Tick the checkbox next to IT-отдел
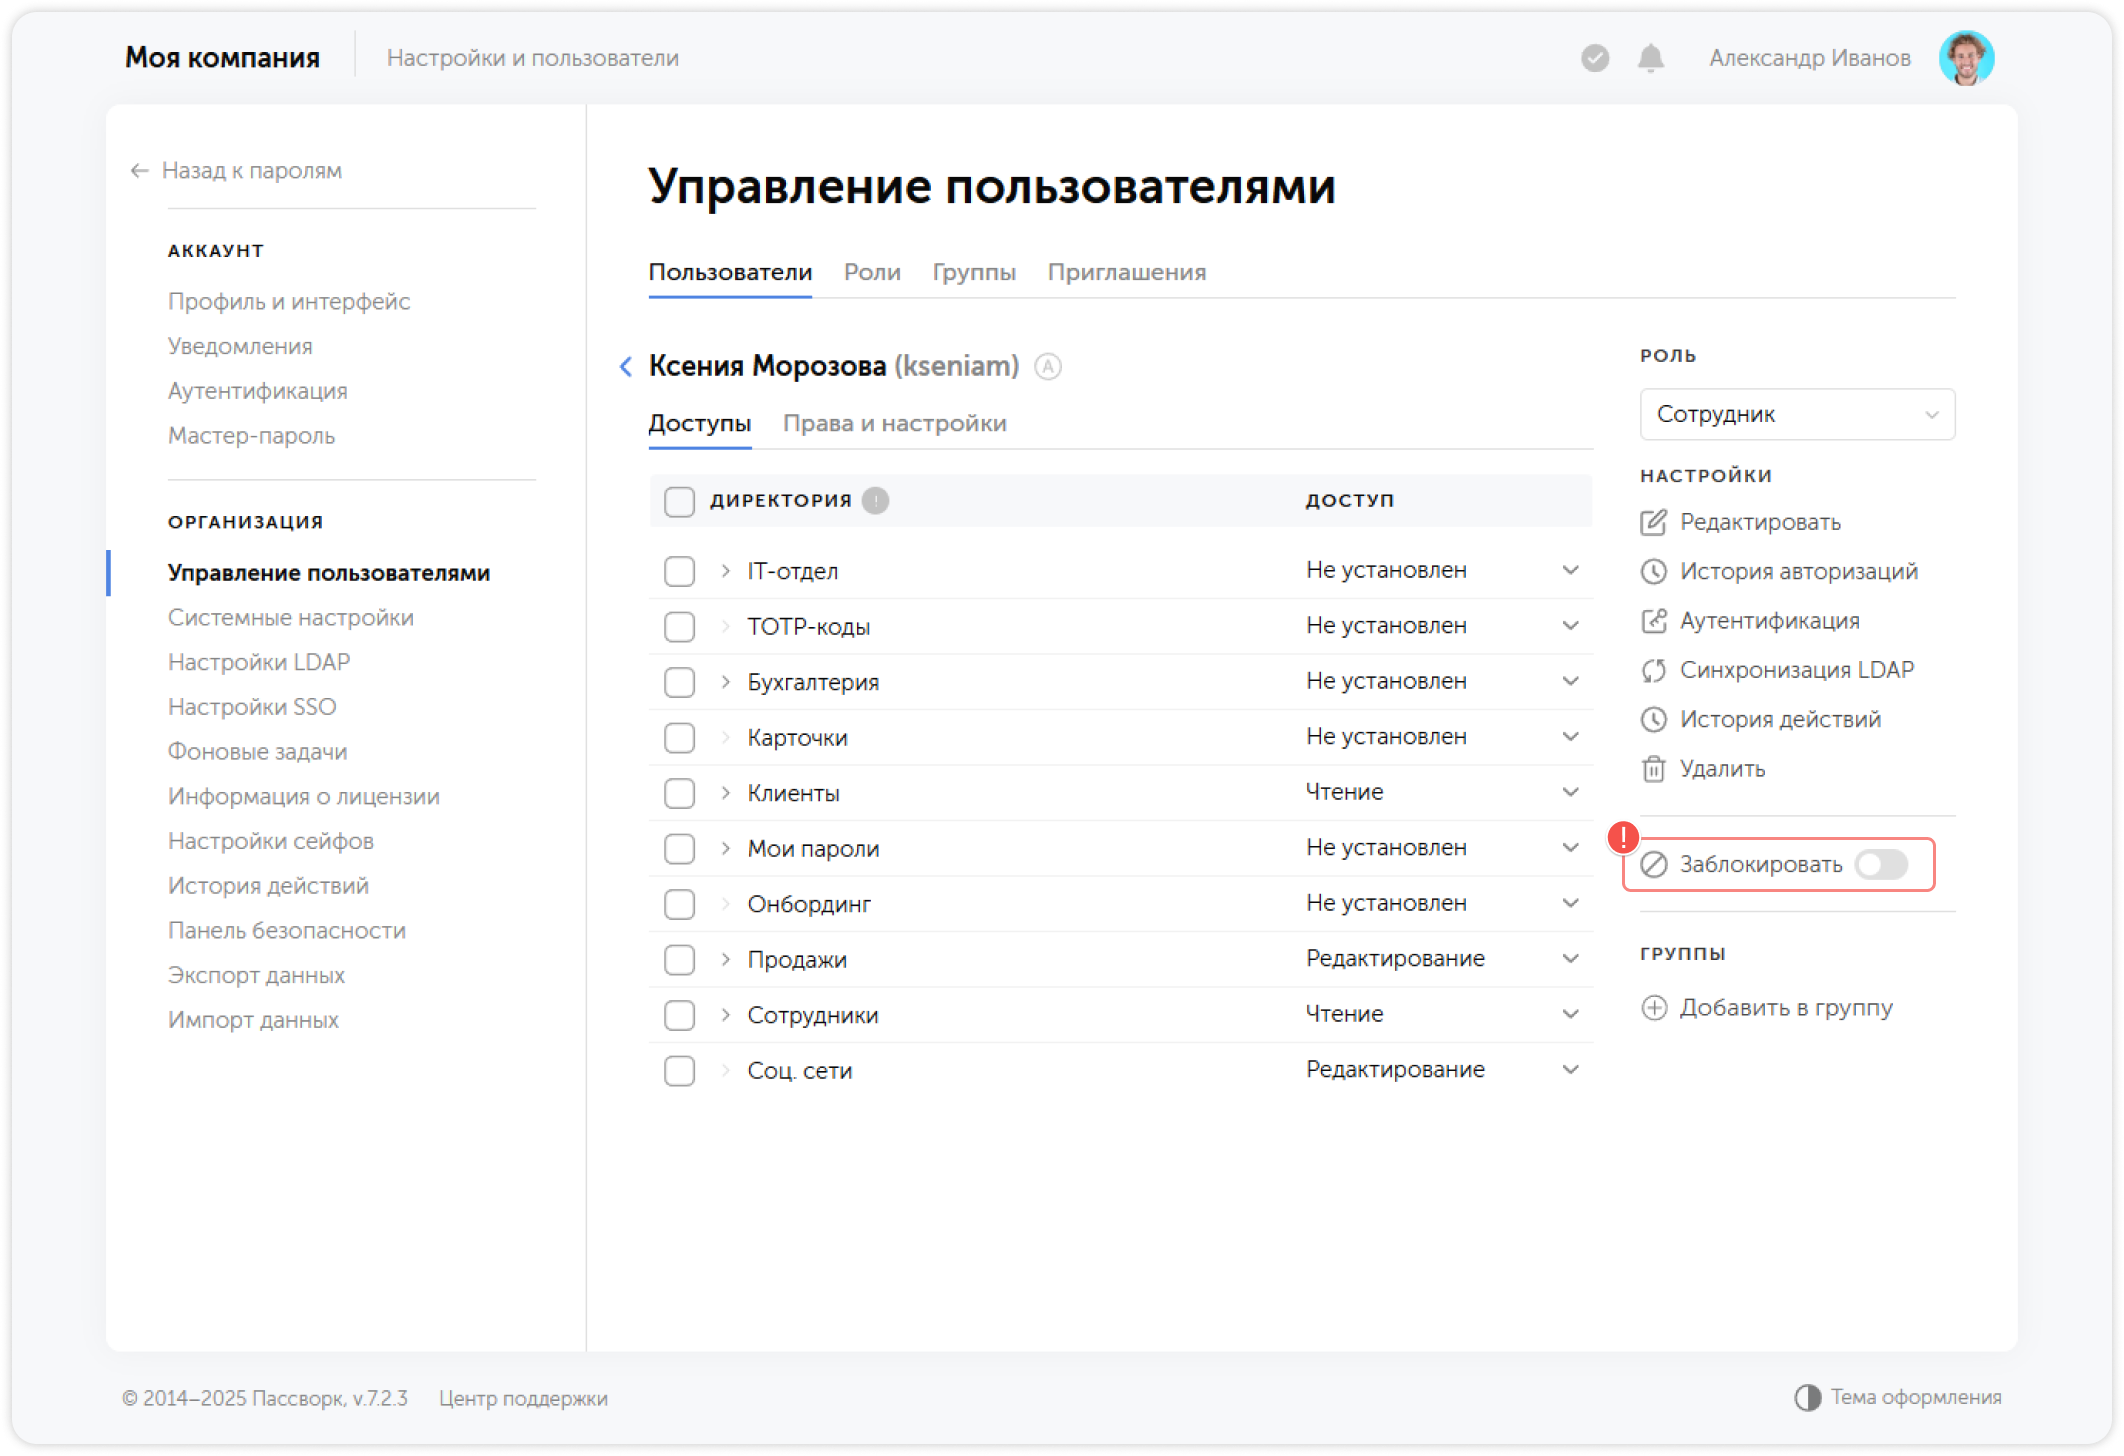Image resolution: width=2124 pixels, height=1456 pixels. pos(679,571)
